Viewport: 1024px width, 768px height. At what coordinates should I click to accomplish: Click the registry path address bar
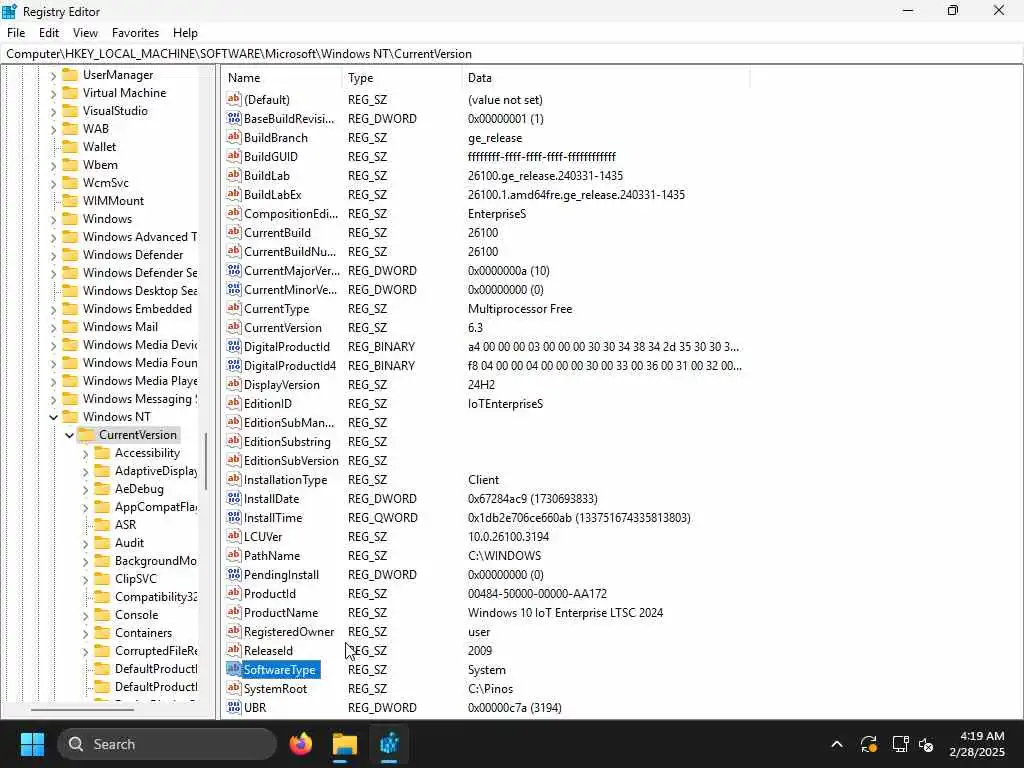pos(512,54)
